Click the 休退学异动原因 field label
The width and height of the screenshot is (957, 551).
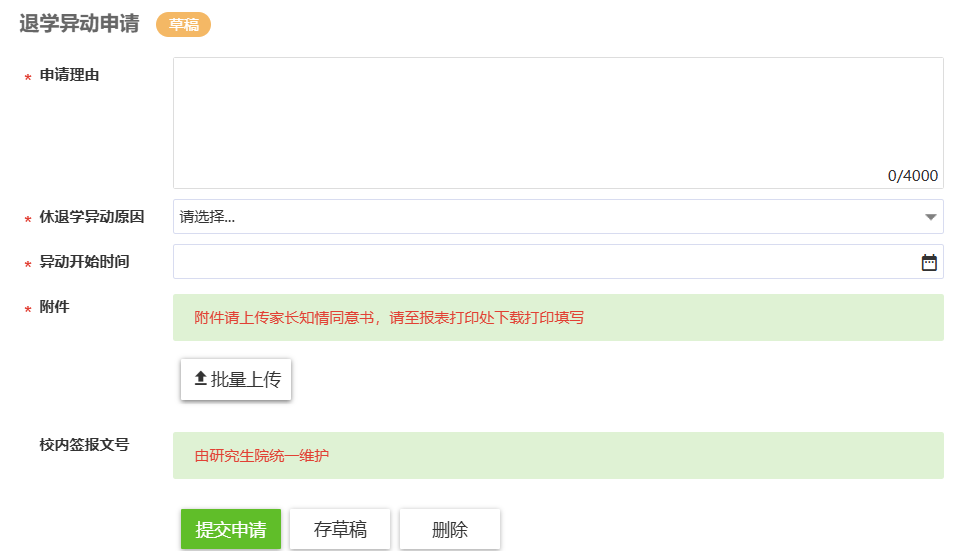(x=92, y=217)
